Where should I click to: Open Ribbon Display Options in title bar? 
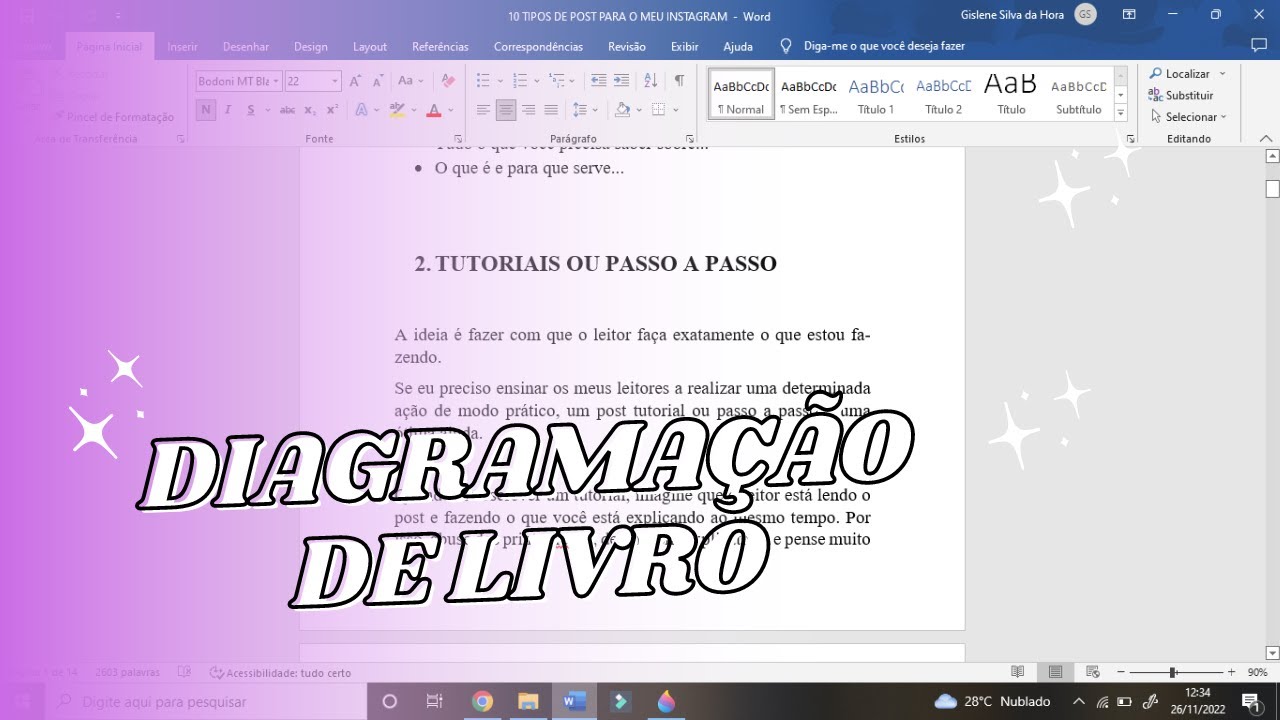1129,15
